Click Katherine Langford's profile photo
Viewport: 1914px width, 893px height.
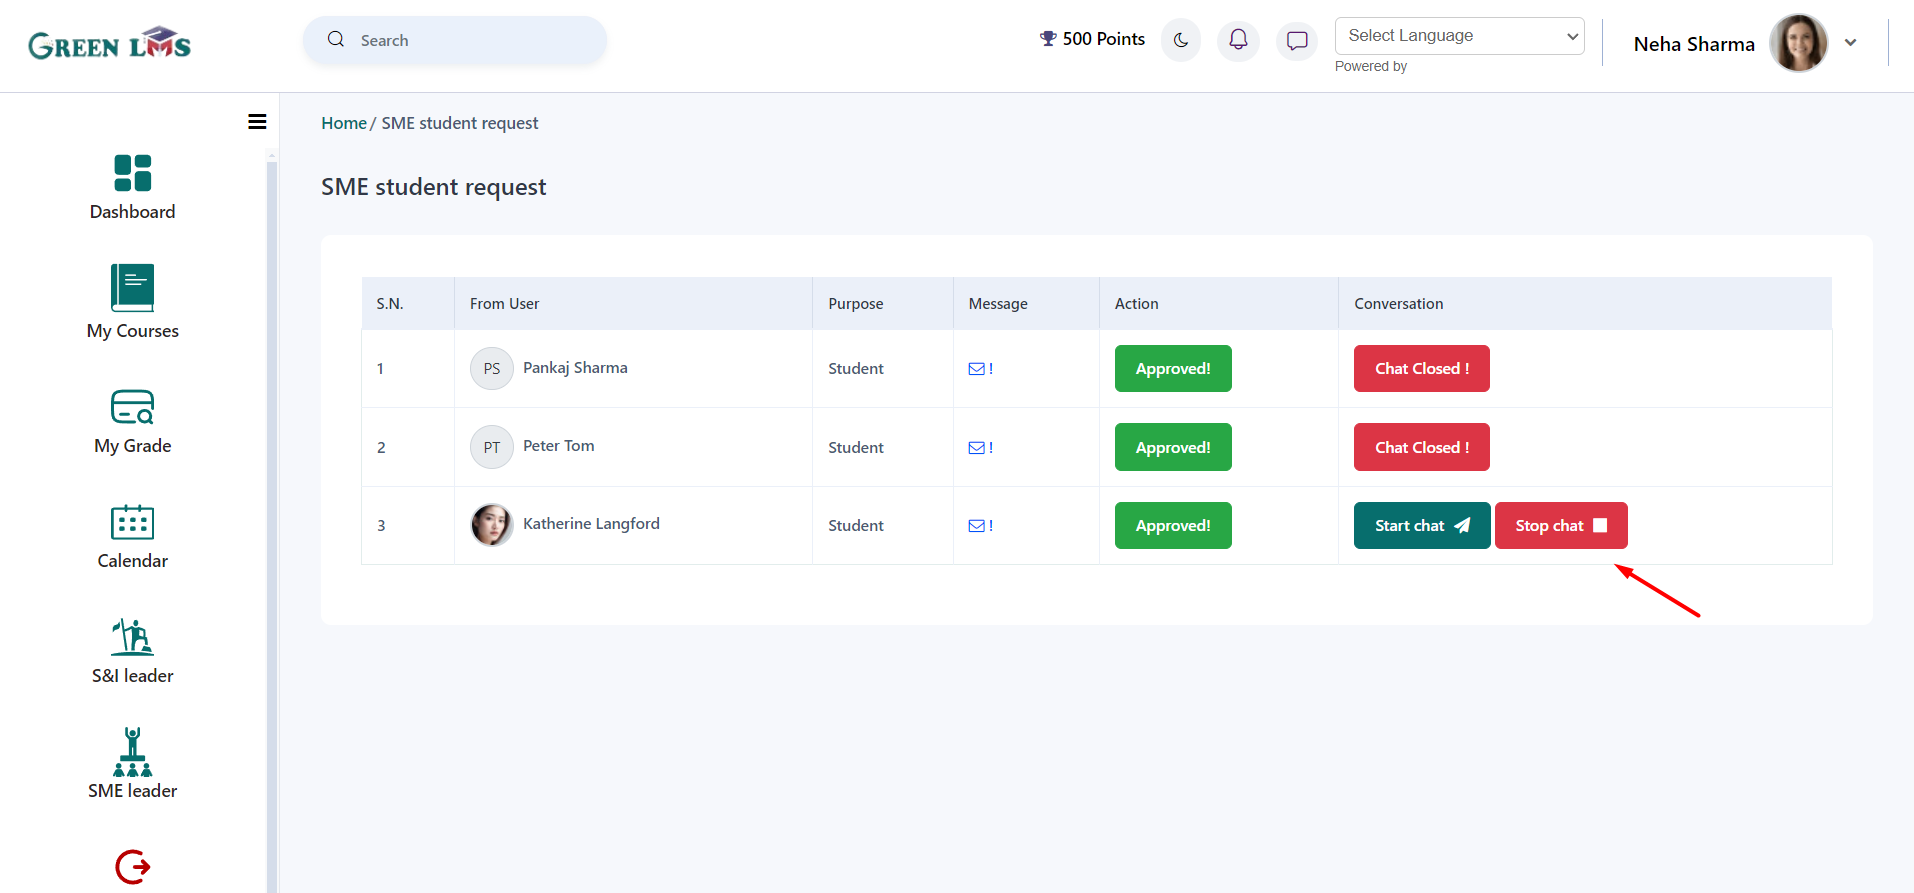[492, 525]
